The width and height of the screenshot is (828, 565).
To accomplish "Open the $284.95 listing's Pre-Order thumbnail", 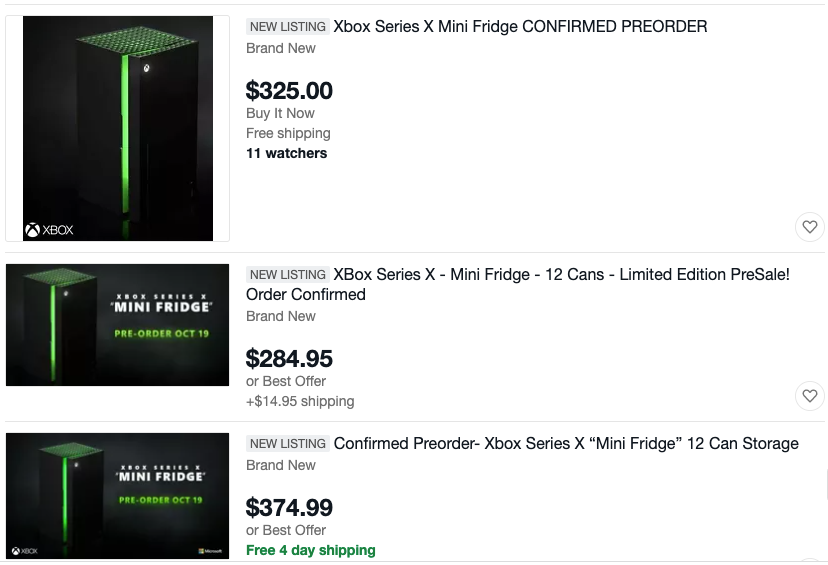I will (x=118, y=325).
